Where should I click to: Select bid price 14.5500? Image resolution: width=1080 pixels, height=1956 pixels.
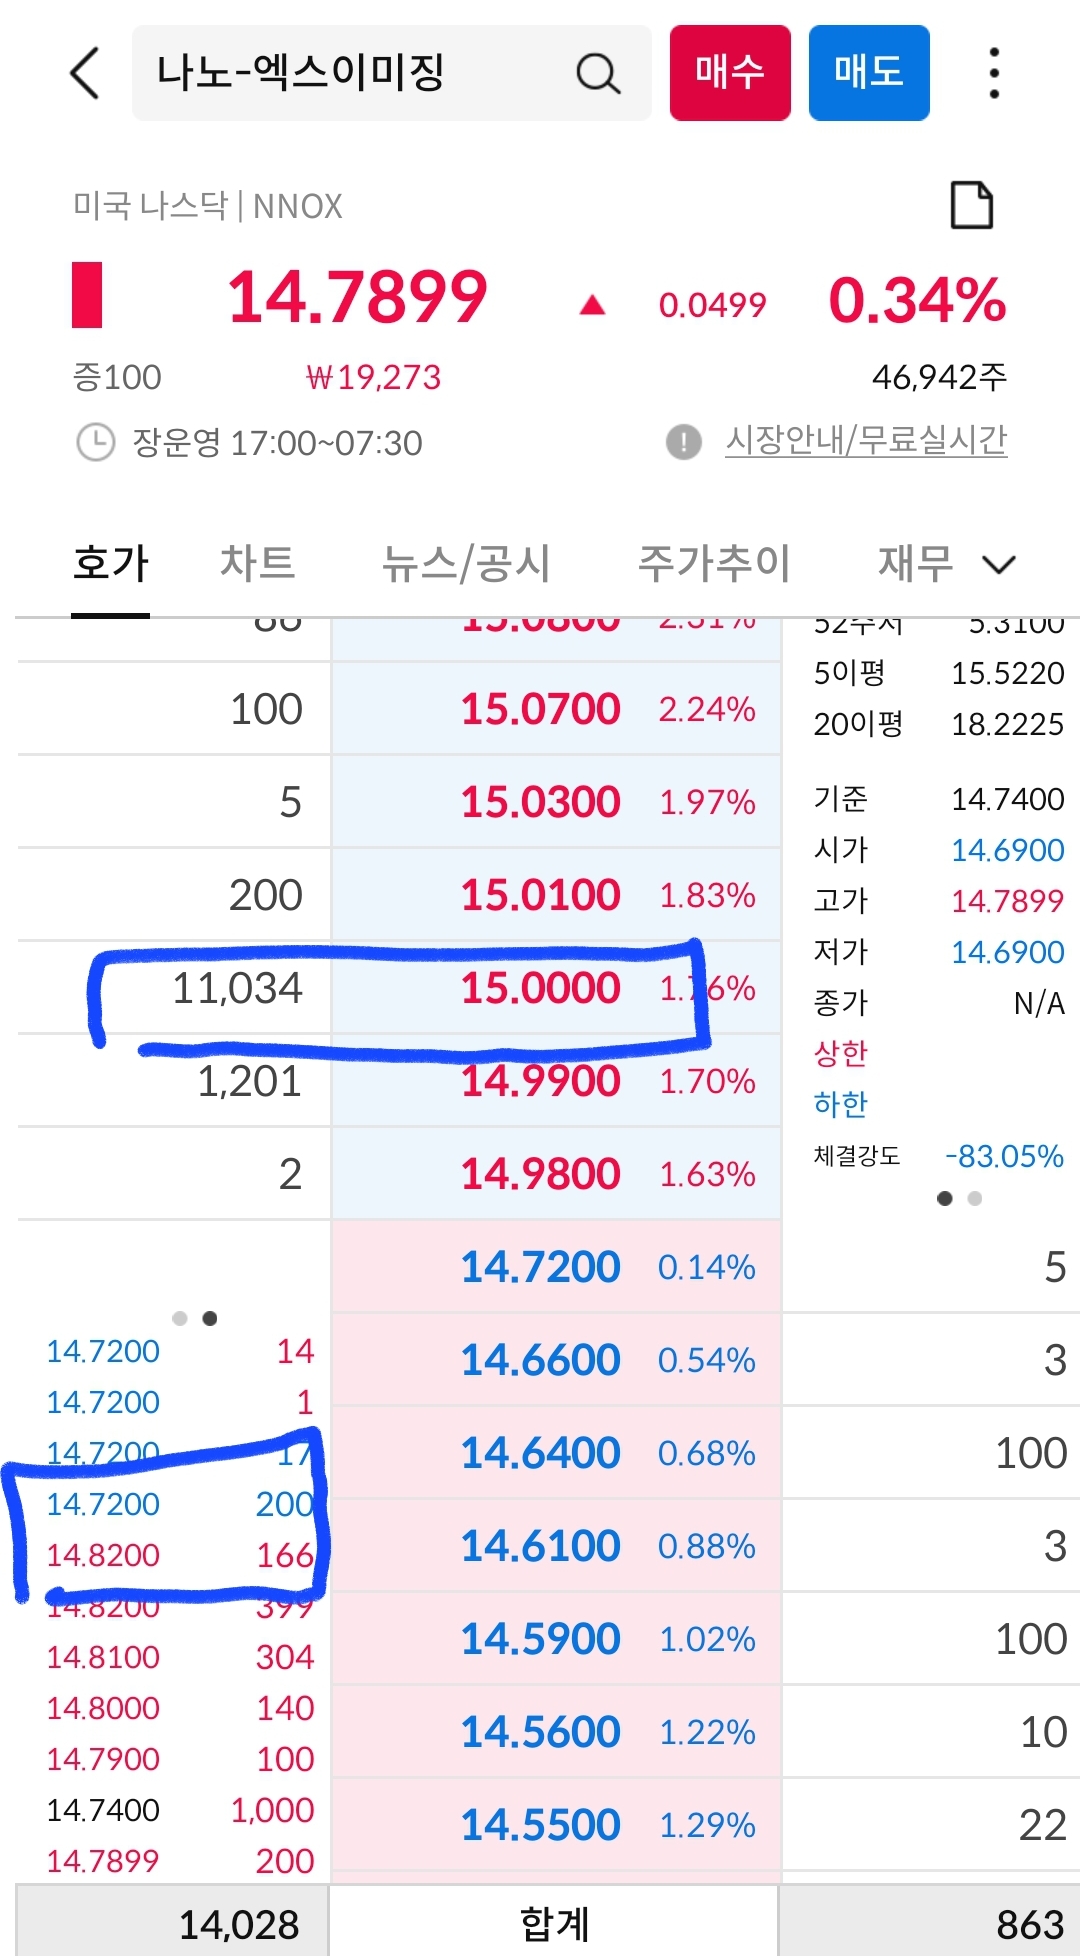[x=540, y=1825]
